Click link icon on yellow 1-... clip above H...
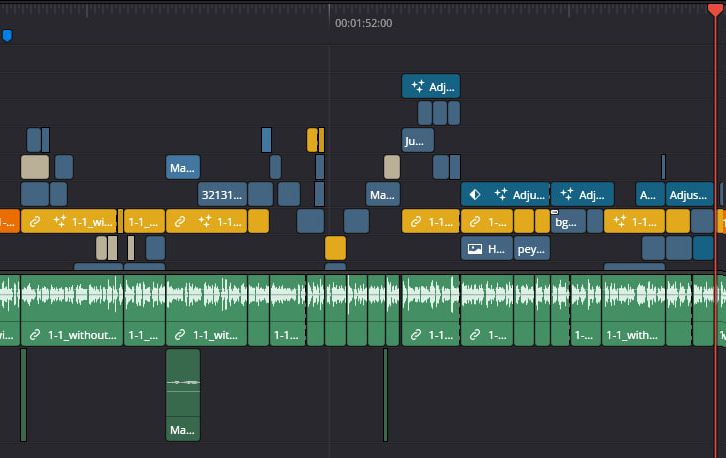 coord(475,222)
